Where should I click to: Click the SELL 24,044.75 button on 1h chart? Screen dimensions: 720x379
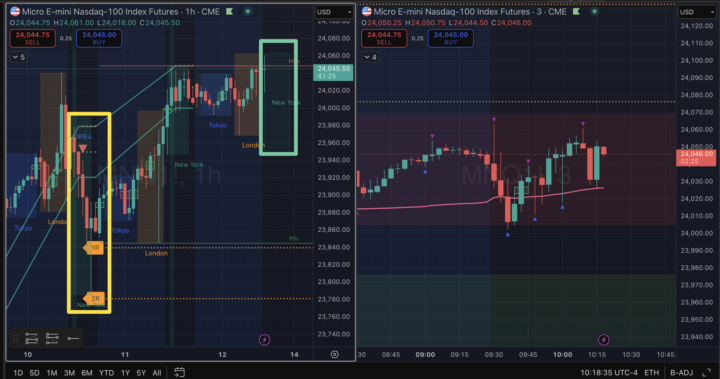coord(33,38)
